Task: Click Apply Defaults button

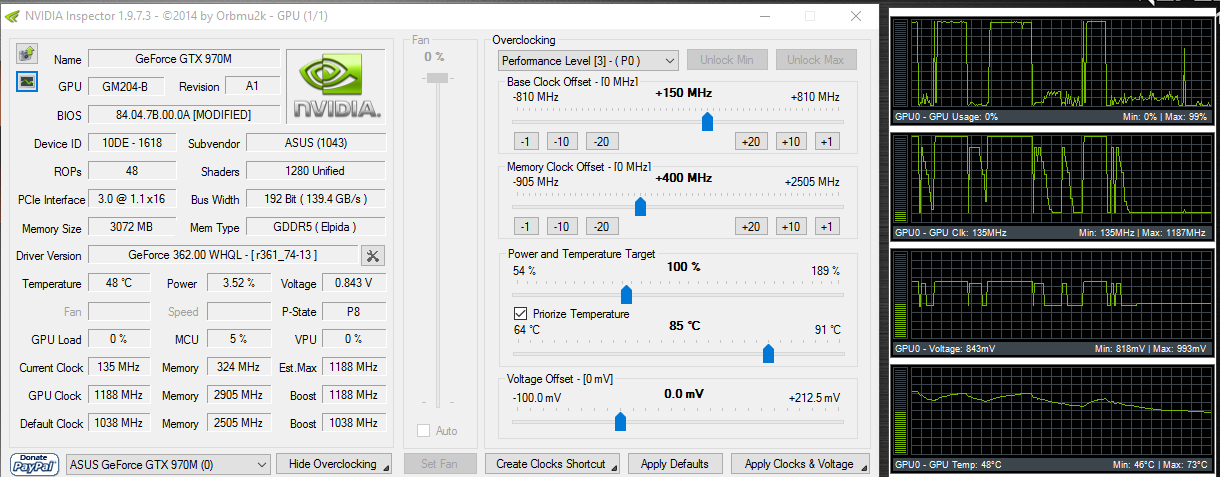Action: [675, 464]
